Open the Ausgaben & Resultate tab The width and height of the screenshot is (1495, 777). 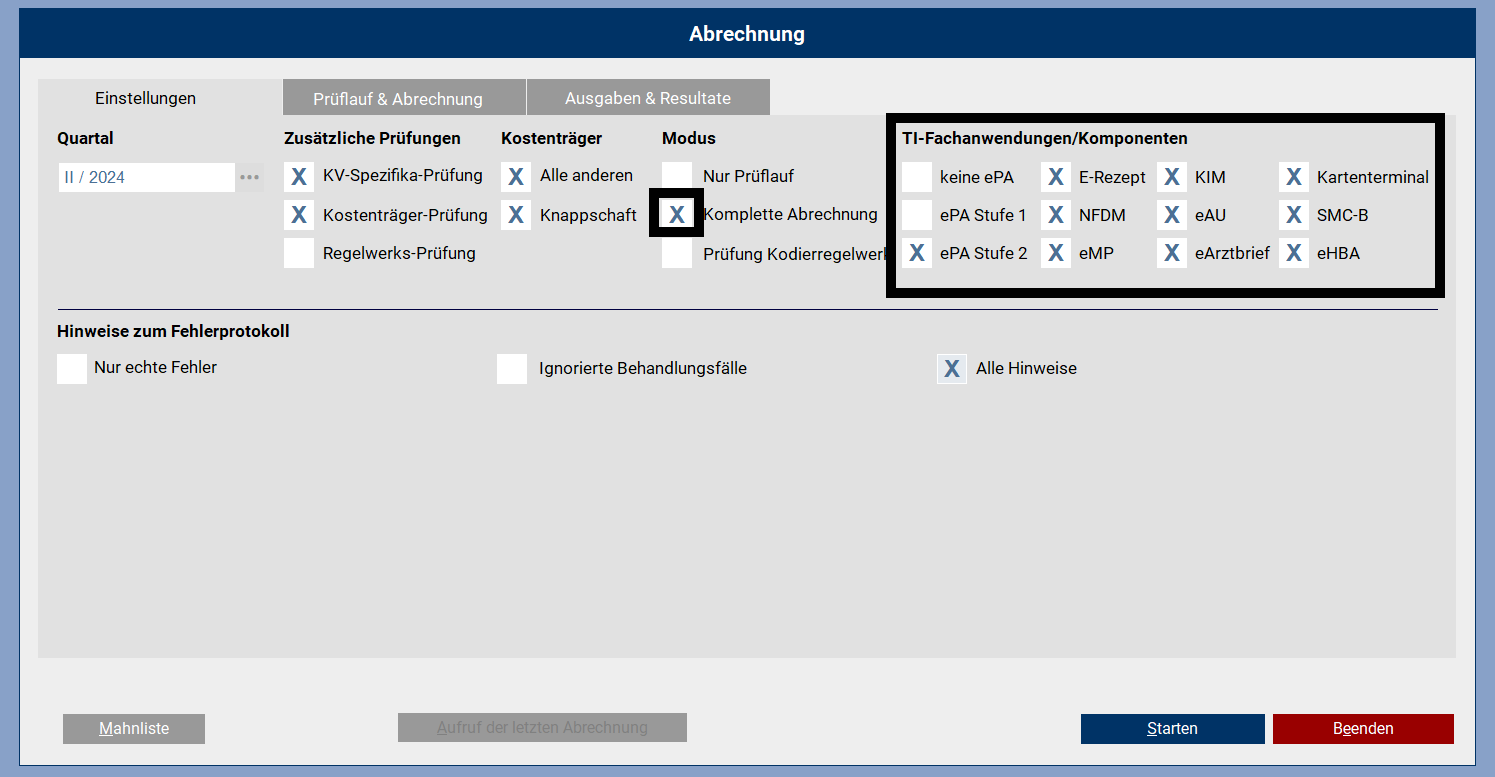tap(647, 98)
